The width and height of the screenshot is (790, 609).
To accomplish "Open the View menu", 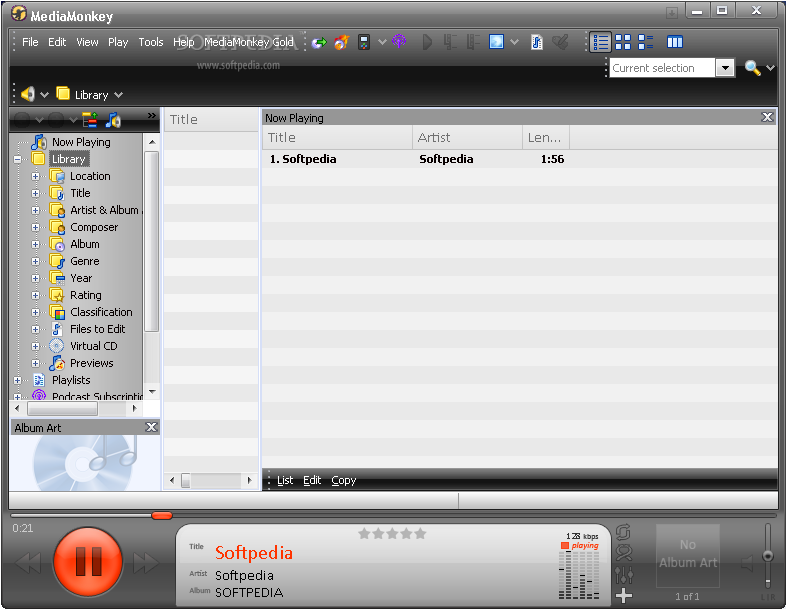I will click(x=87, y=42).
